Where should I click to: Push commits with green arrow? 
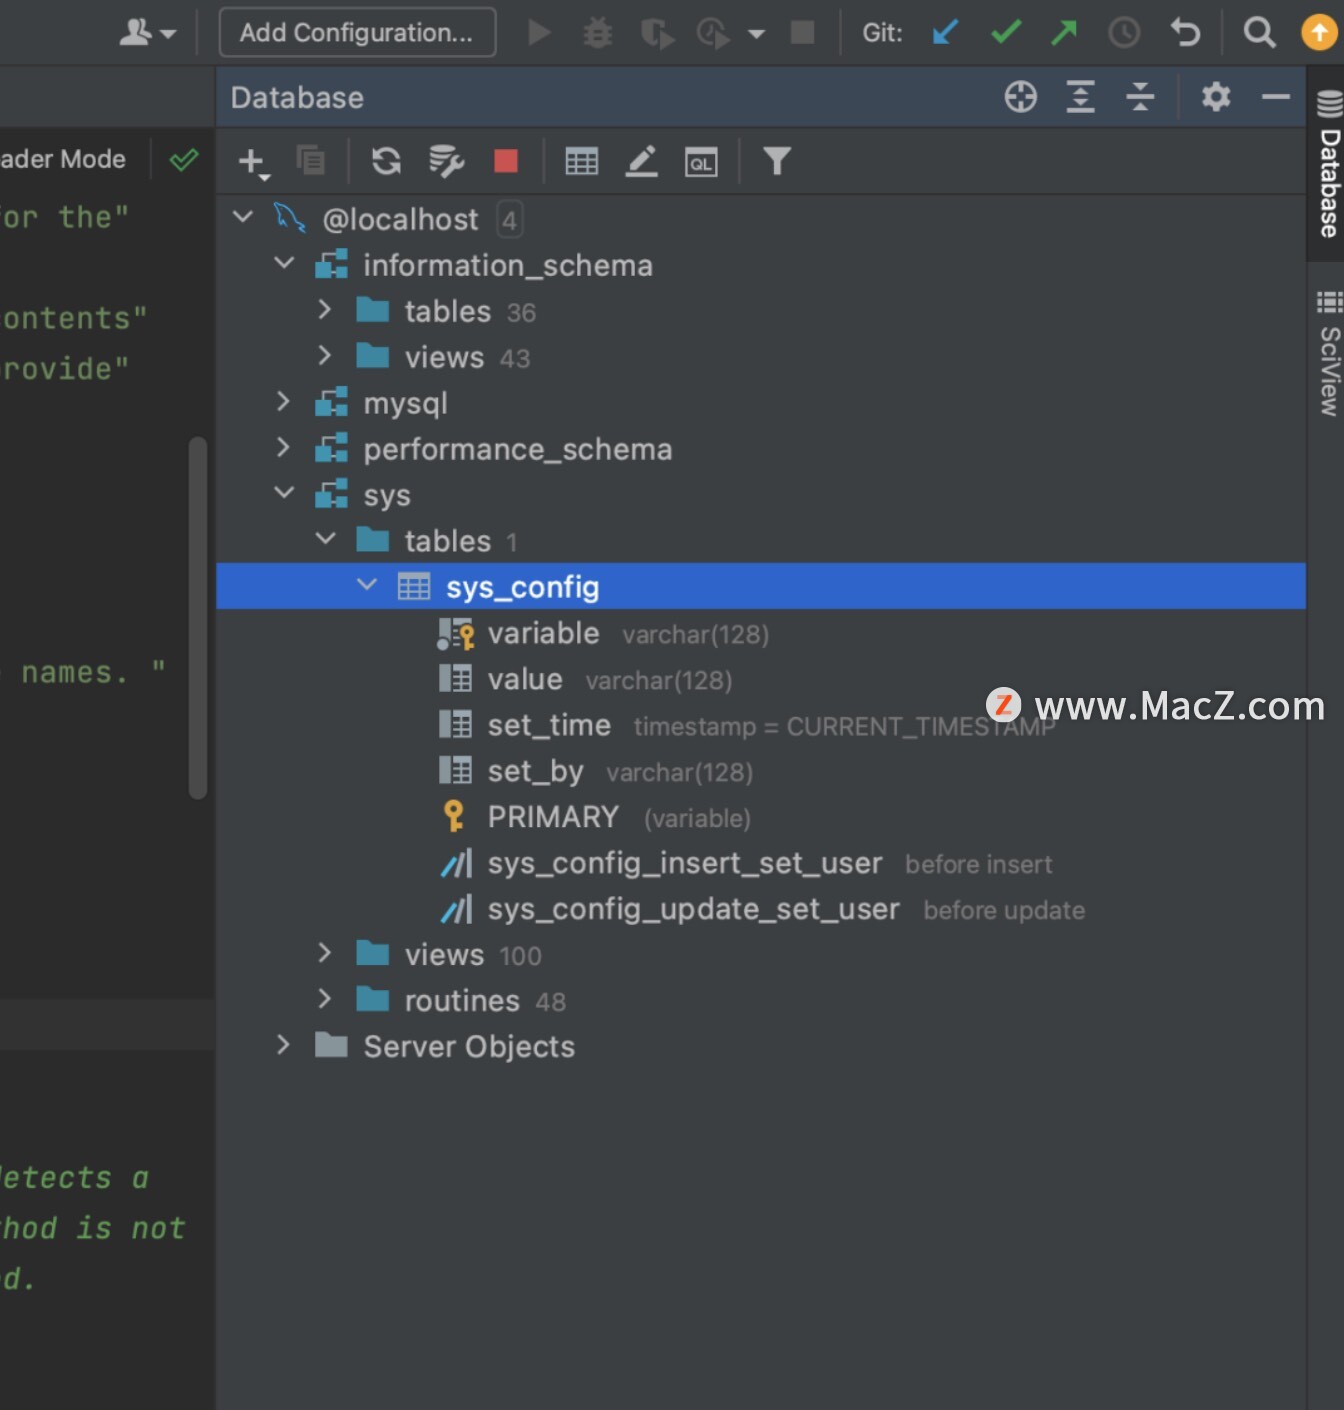coord(1064,33)
